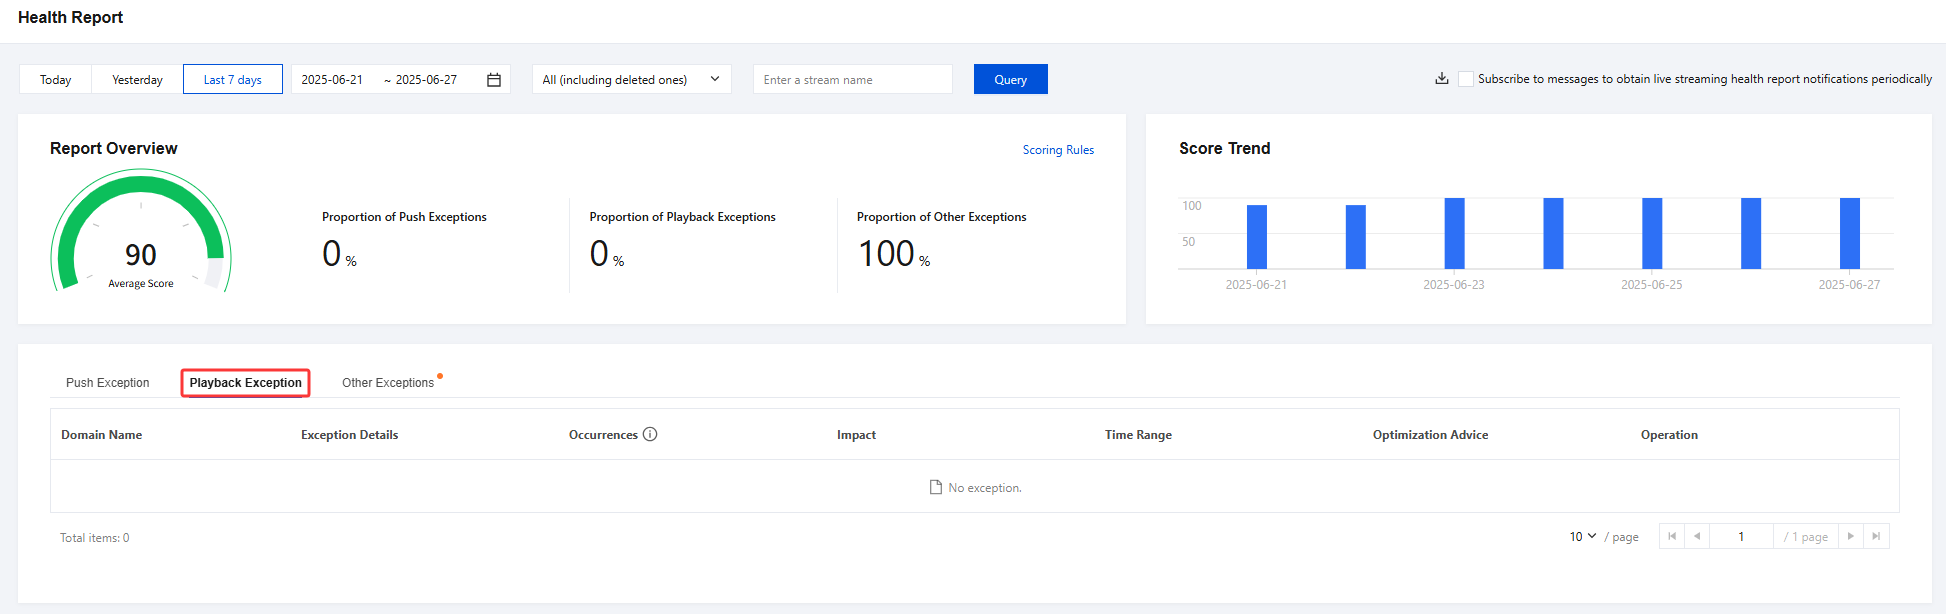Select the Today time filter
1946x614 pixels.
[x=55, y=80]
